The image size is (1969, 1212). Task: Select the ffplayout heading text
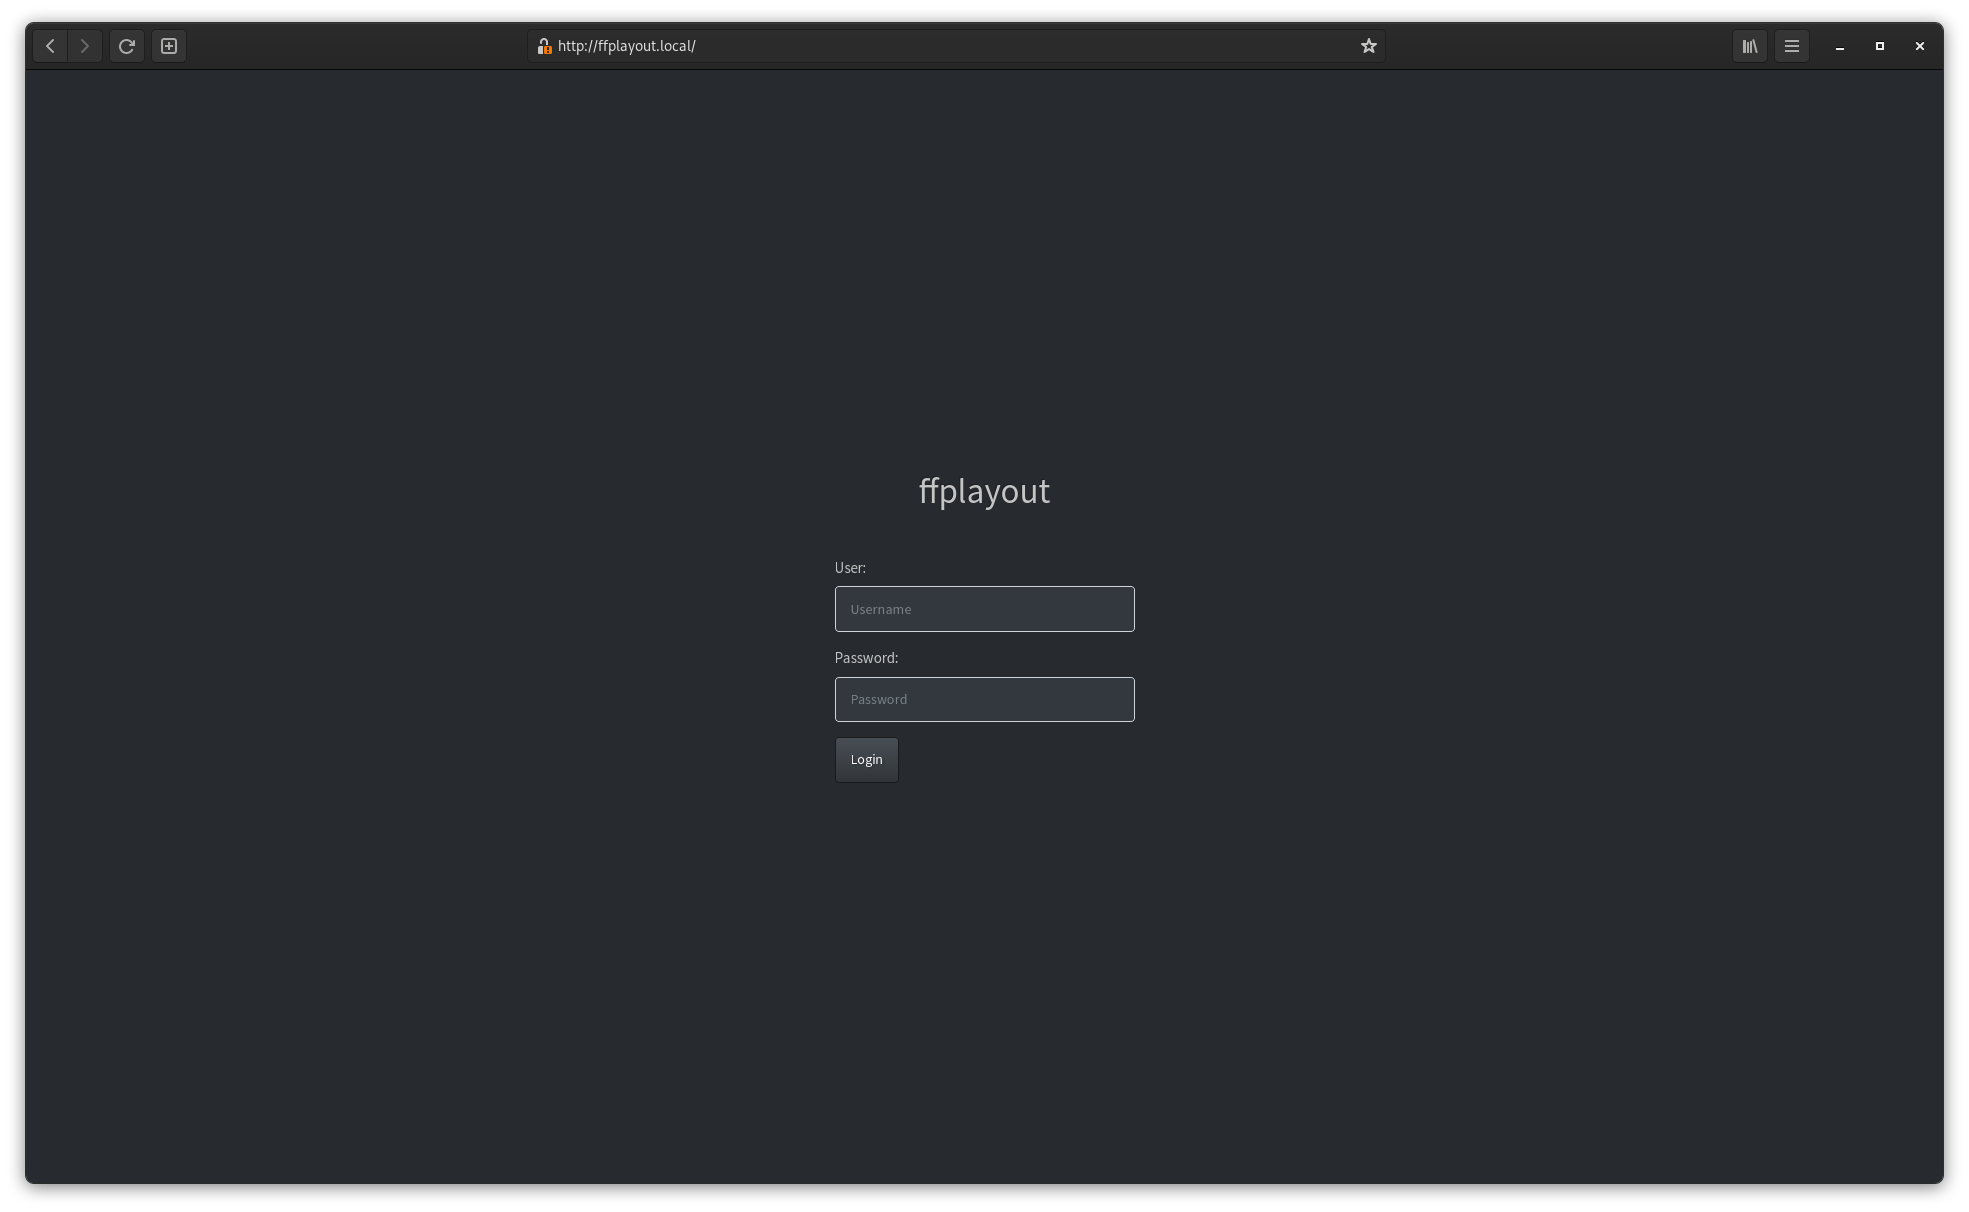(x=985, y=491)
